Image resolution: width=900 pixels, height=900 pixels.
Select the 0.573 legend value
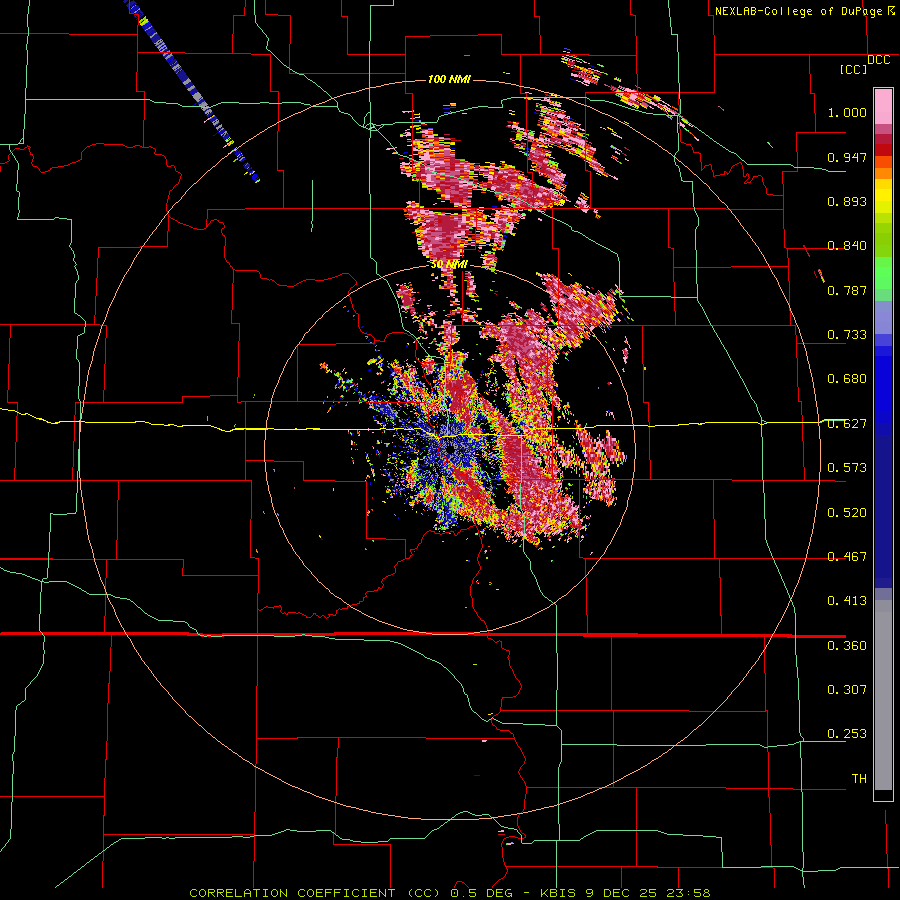(x=847, y=468)
